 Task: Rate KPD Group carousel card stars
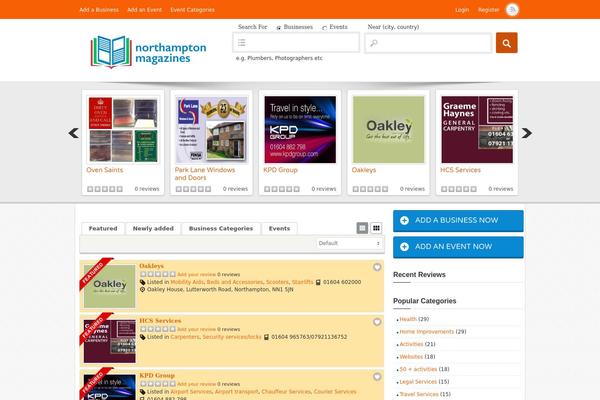coord(282,189)
